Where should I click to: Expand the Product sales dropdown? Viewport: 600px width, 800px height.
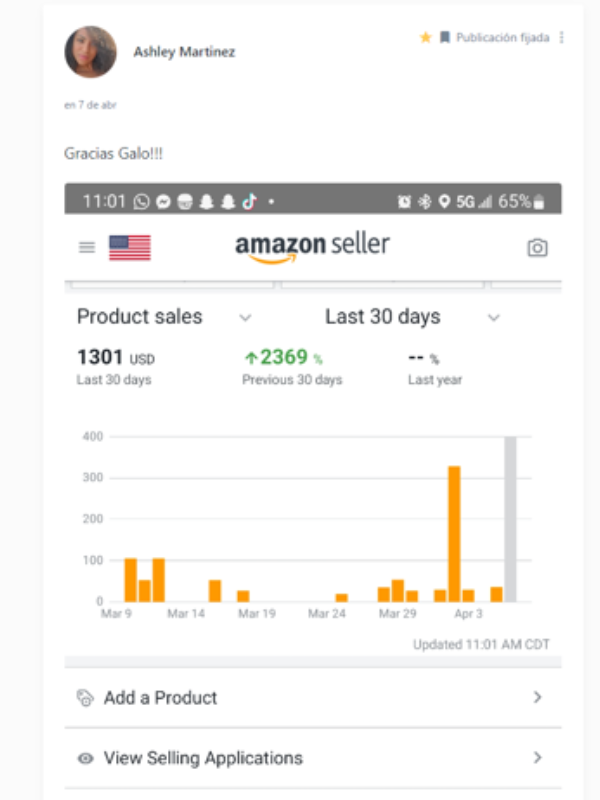click(x=245, y=317)
